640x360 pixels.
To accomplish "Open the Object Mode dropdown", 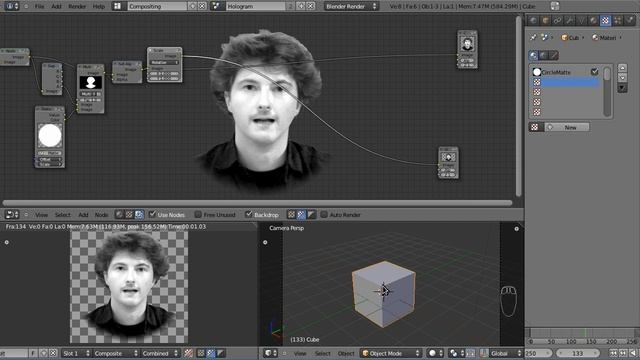I will [x=391, y=353].
